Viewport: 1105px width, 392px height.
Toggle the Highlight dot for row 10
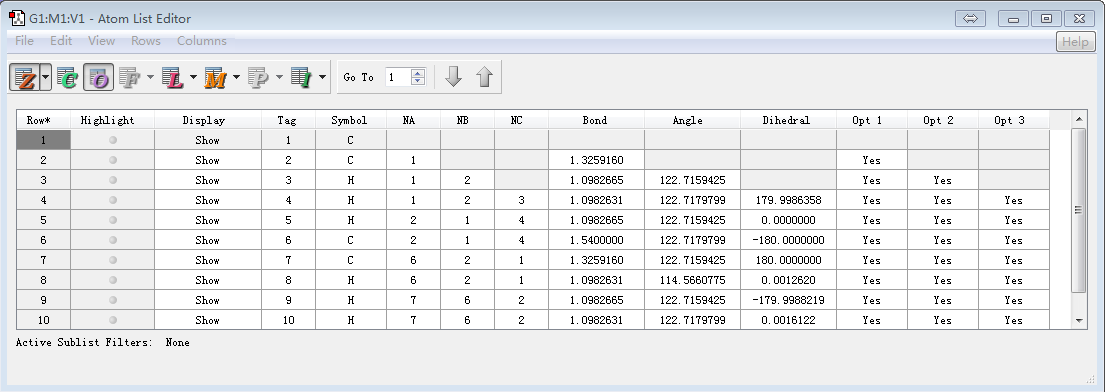[113, 320]
